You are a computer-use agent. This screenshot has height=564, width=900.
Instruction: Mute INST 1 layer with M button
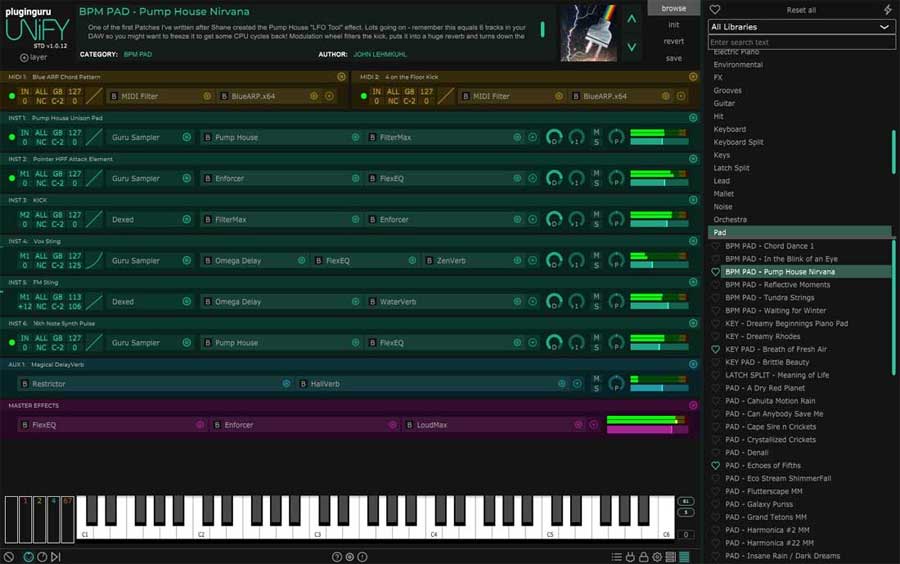[x=596, y=133]
